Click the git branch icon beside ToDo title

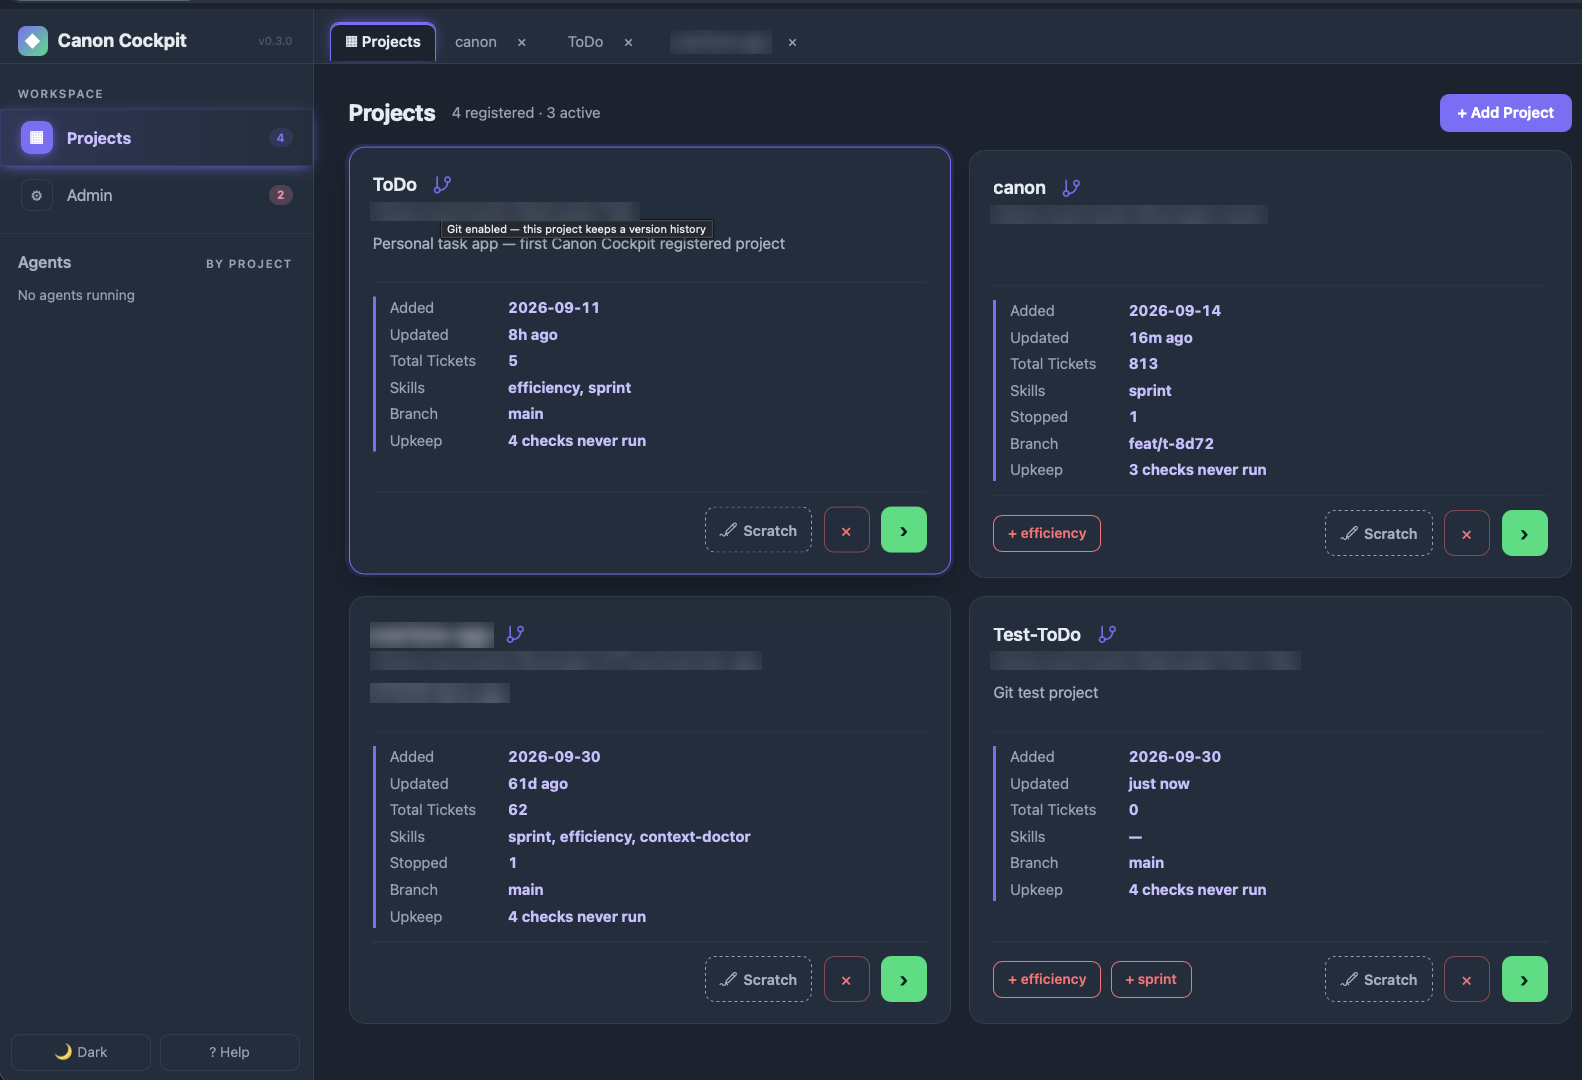[442, 185]
